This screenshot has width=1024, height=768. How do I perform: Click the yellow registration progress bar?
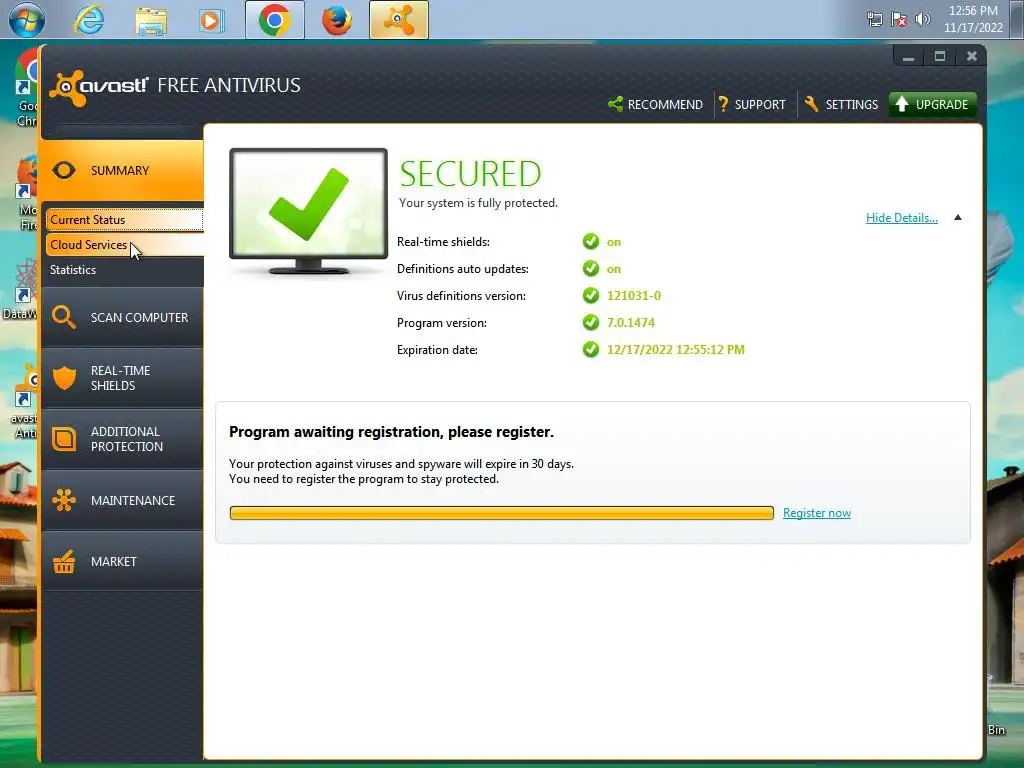click(x=502, y=513)
